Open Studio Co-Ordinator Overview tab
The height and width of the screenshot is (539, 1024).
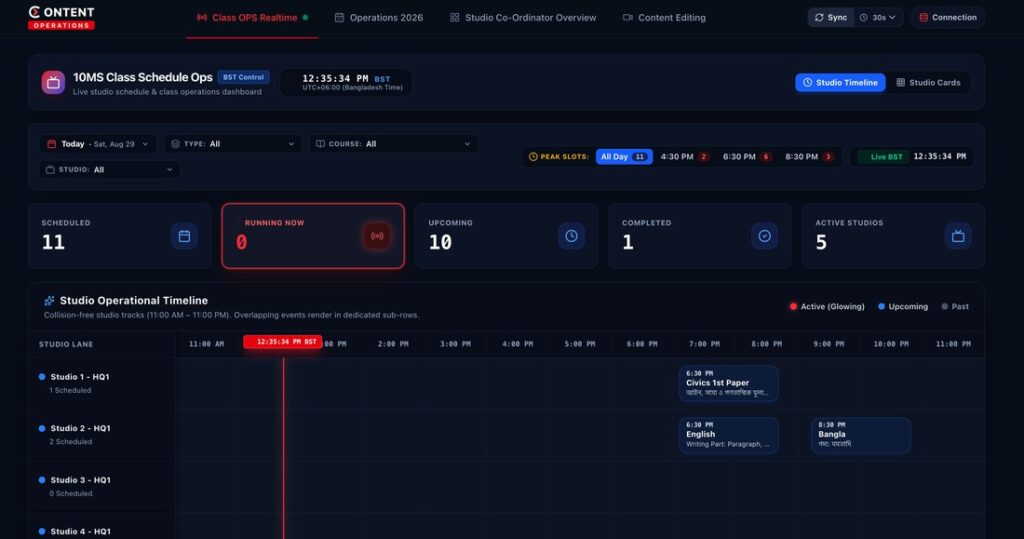[x=522, y=18]
